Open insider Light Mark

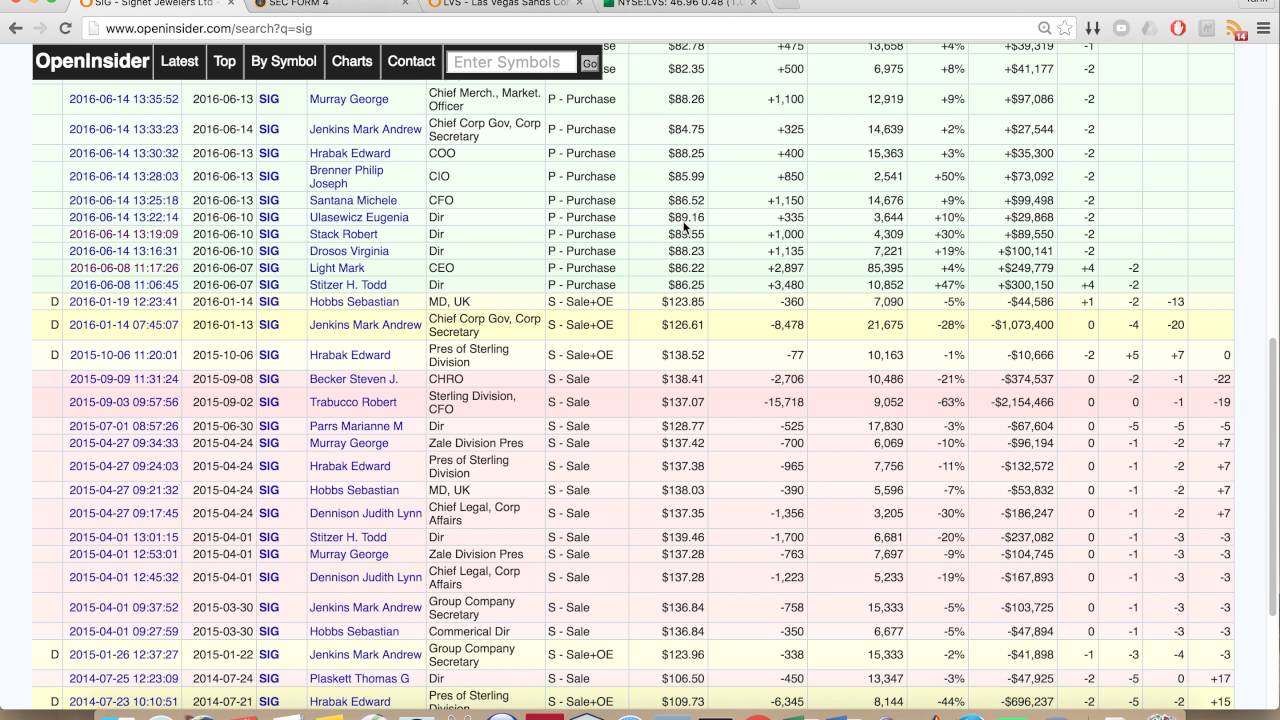click(337, 268)
